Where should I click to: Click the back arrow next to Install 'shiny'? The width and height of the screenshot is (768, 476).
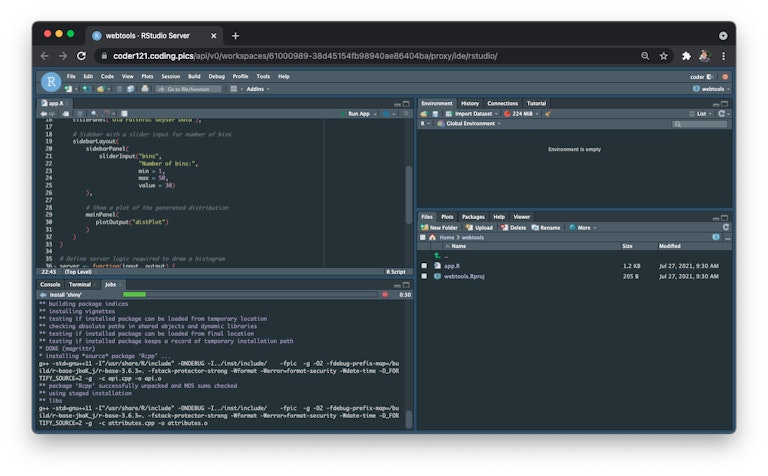[43, 295]
